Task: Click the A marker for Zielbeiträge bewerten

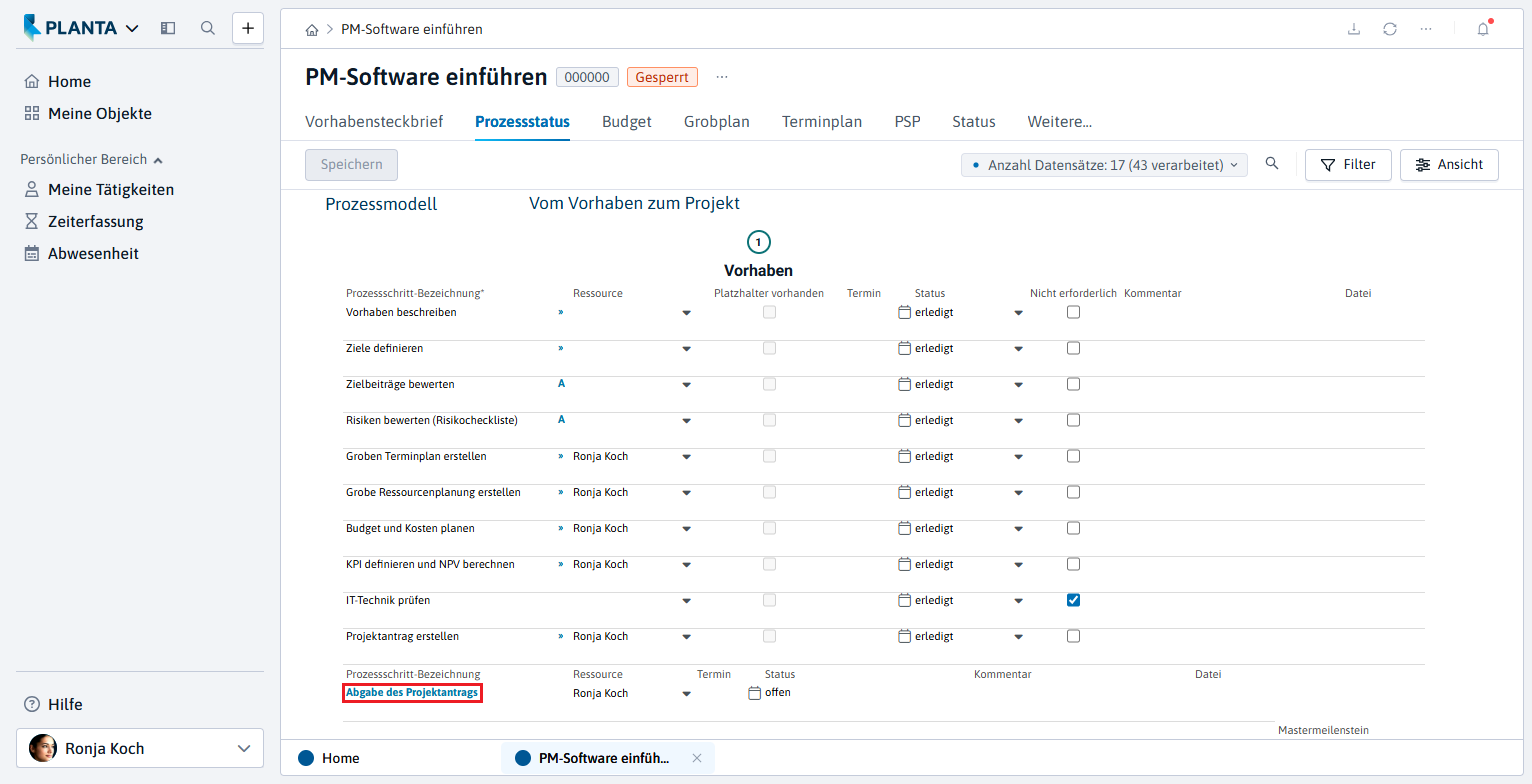Action: coord(561,384)
